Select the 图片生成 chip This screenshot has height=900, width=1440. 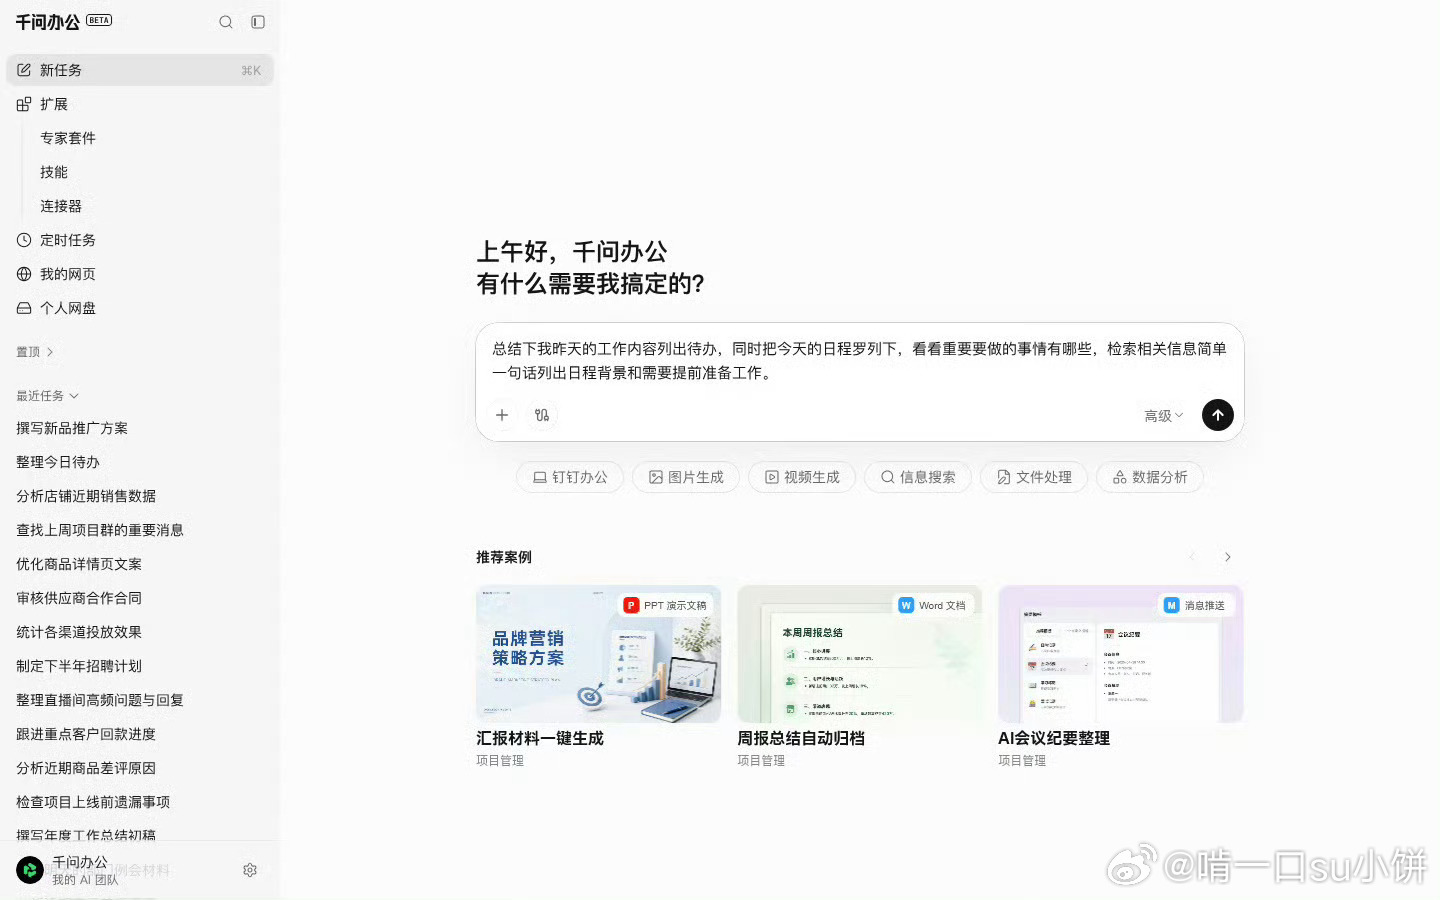coord(686,477)
